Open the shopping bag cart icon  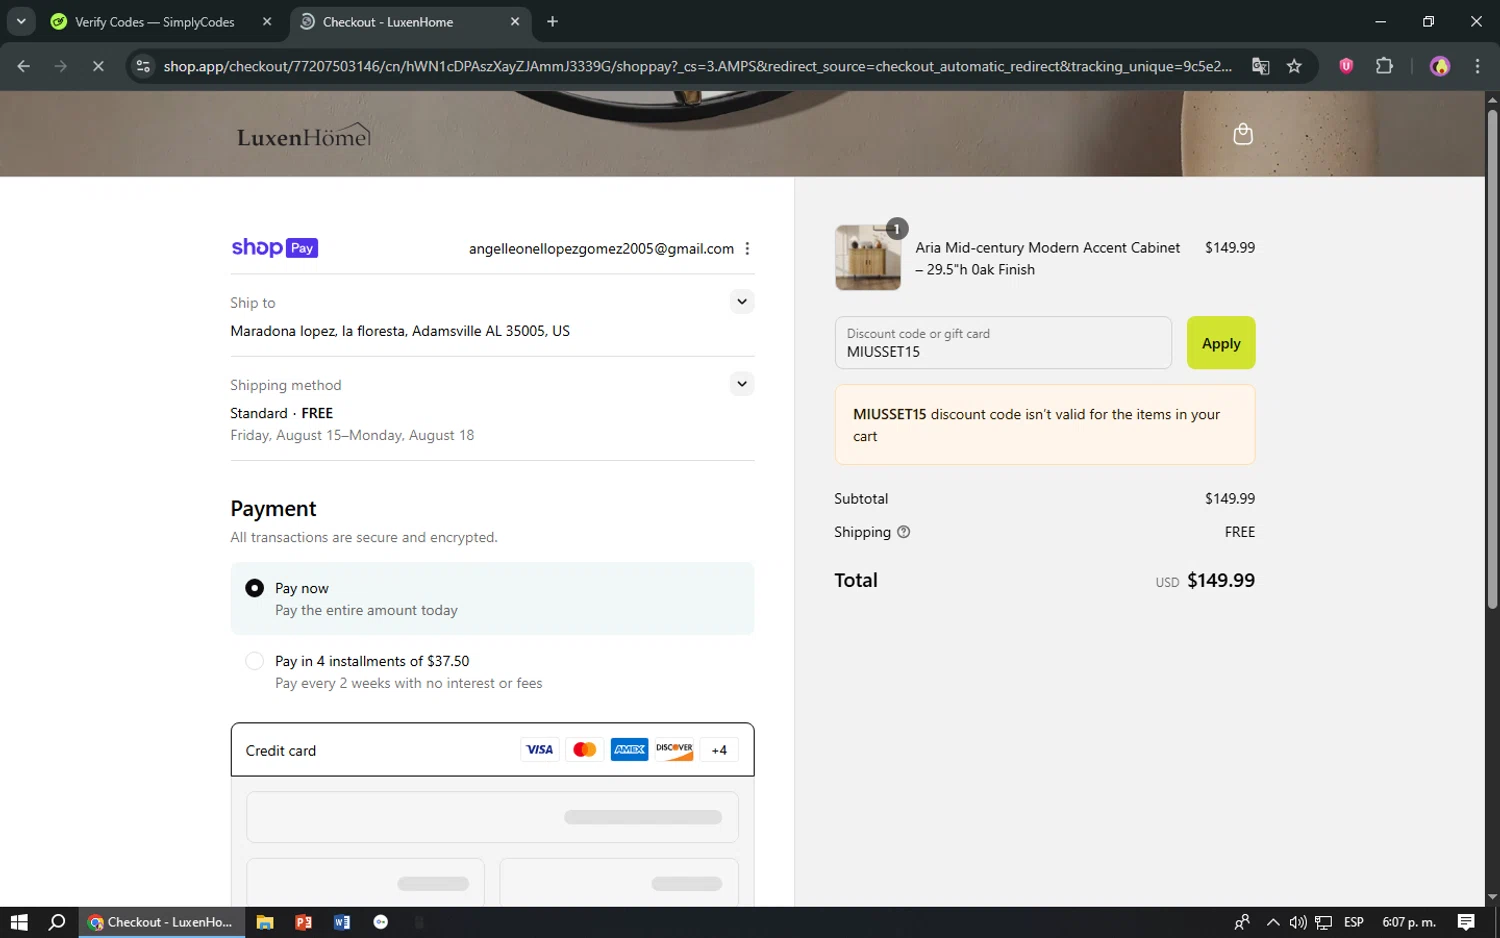pos(1243,134)
